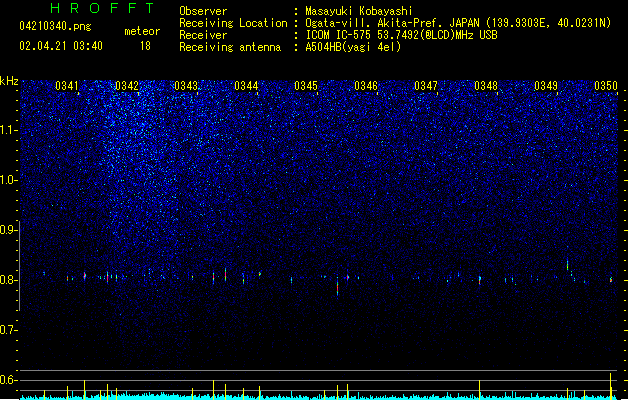
Task: Select receiver text ICOM IC-575 53.7492 MHz USB
Action: point(401,35)
